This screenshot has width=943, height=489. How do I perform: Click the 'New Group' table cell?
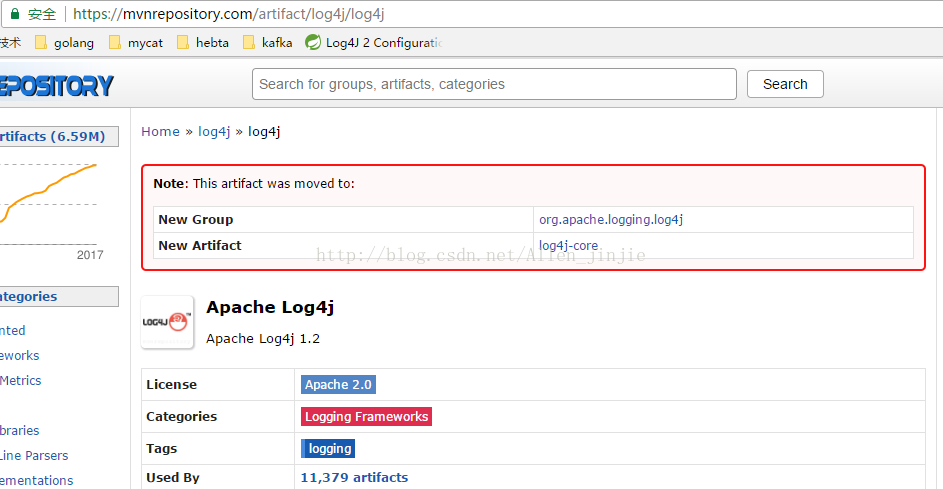click(x=343, y=220)
